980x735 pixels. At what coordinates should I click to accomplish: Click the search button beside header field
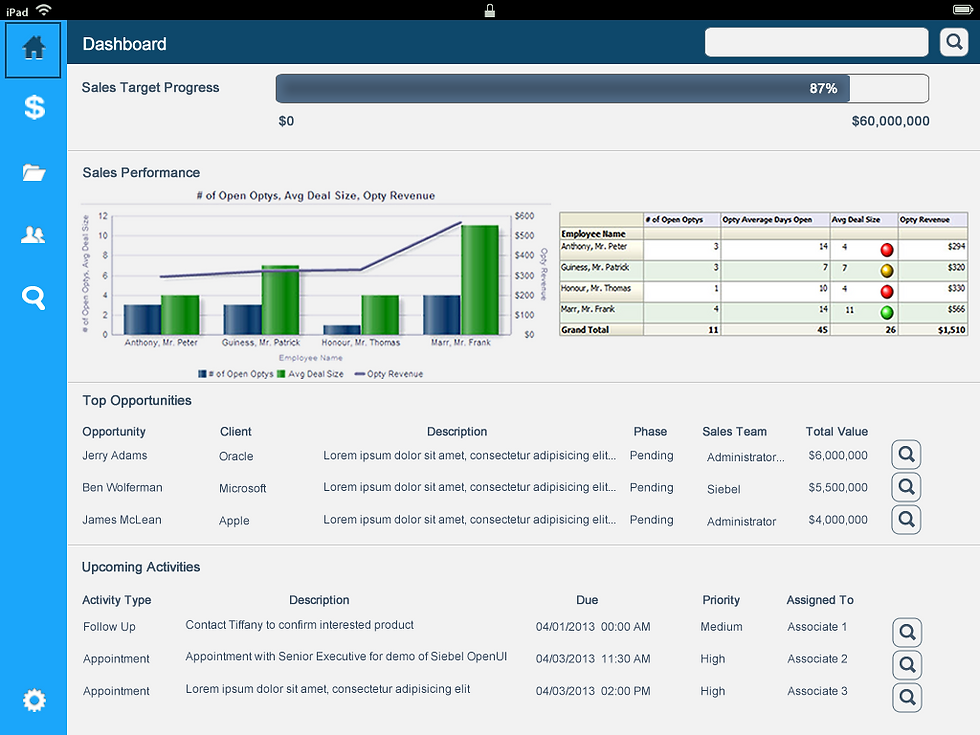pyautogui.click(x=954, y=42)
